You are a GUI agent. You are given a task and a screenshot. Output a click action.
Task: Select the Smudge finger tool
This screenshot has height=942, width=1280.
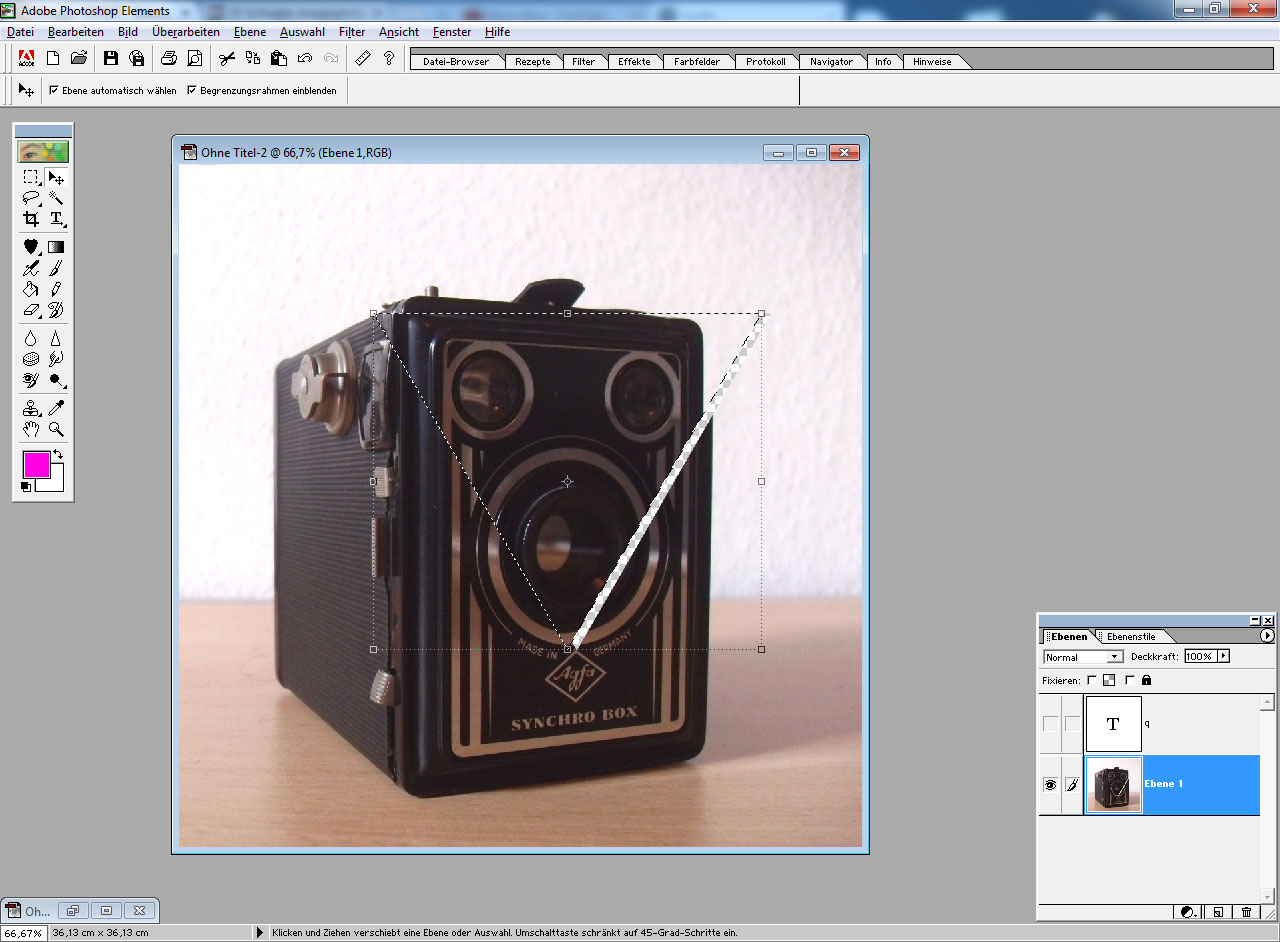[x=56, y=359]
